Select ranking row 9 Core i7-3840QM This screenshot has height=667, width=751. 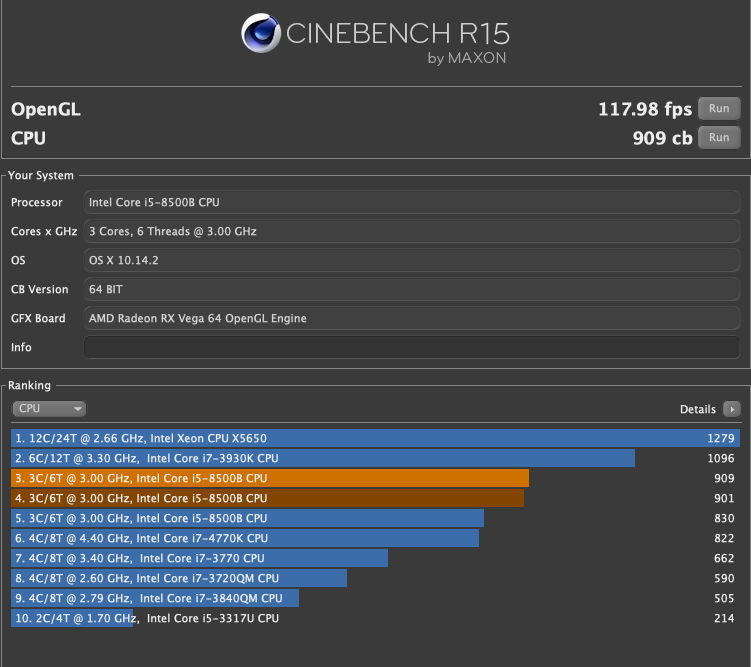(x=376, y=598)
